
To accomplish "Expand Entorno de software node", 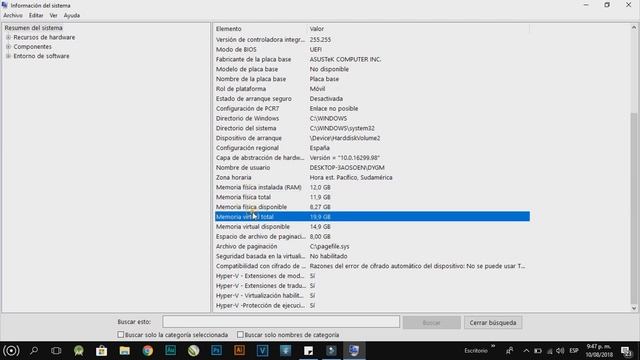I will 8,56.
